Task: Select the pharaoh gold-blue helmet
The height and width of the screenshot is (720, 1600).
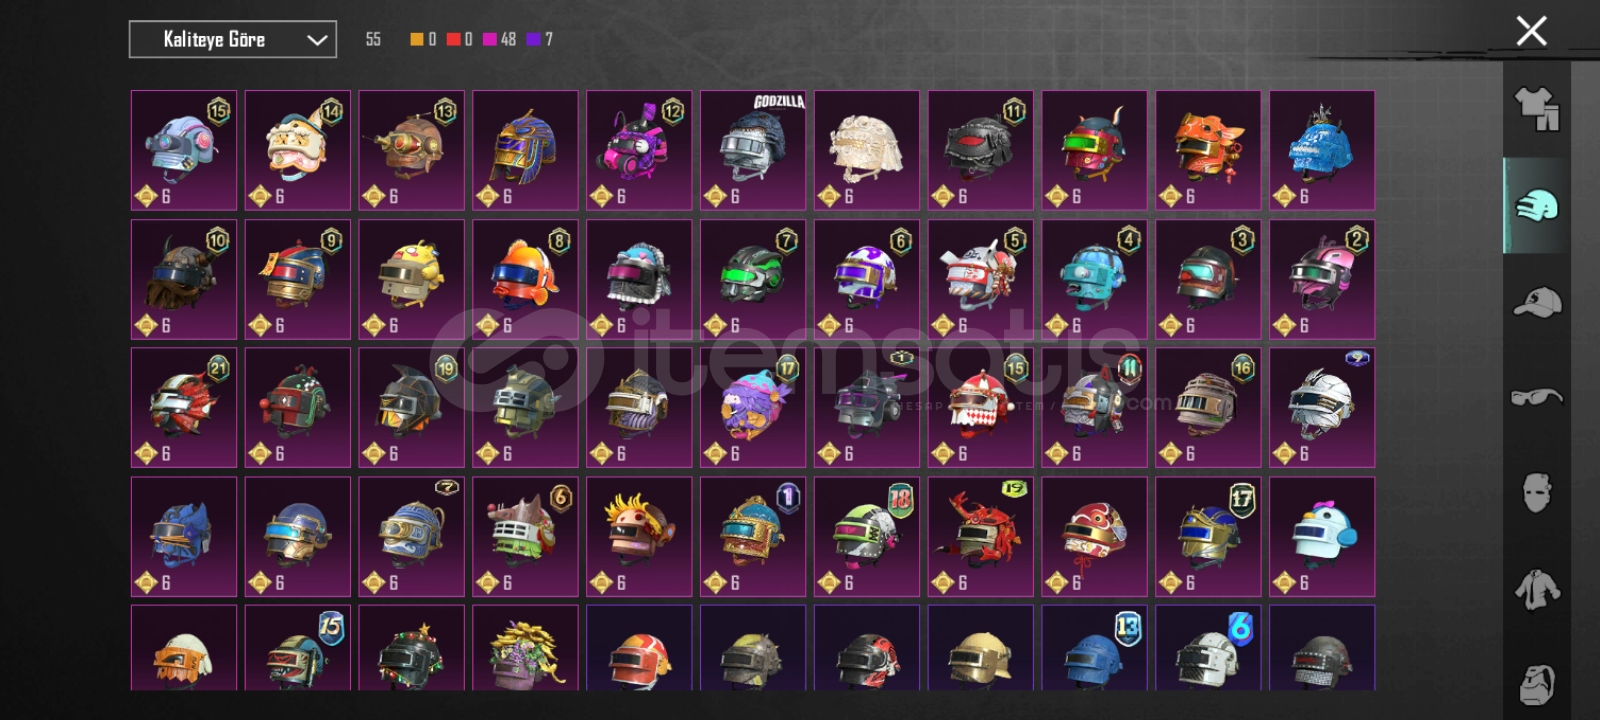Action: pyautogui.click(x=525, y=150)
